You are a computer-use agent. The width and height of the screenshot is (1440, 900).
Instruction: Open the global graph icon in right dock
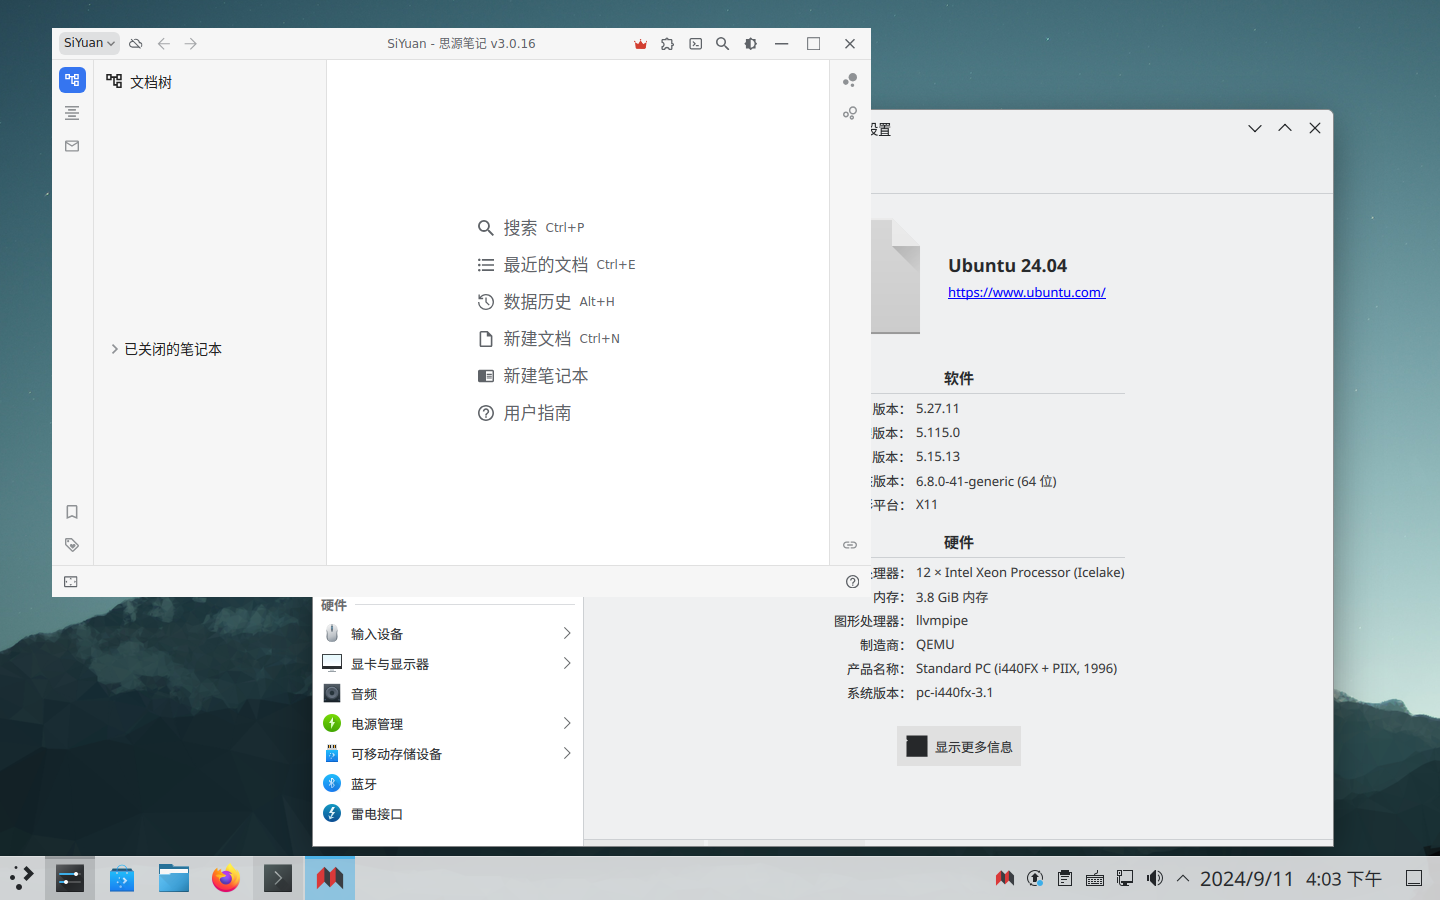pos(850,113)
